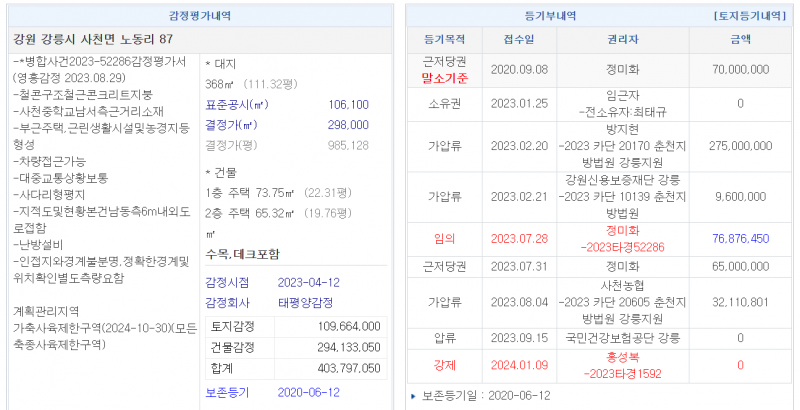Click the triangle bullet before 보존등기일
This screenshot has width=800, height=410.
tap(413, 397)
